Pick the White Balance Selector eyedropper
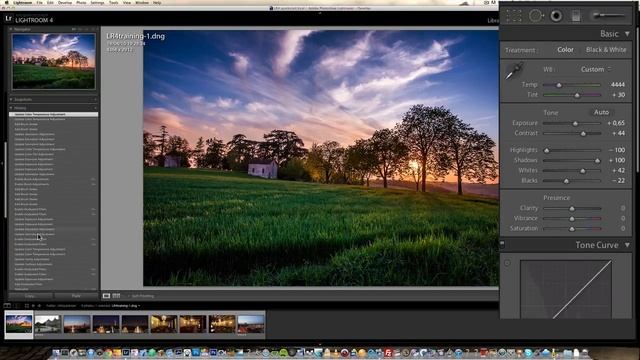The width and height of the screenshot is (640, 360). click(x=514, y=71)
